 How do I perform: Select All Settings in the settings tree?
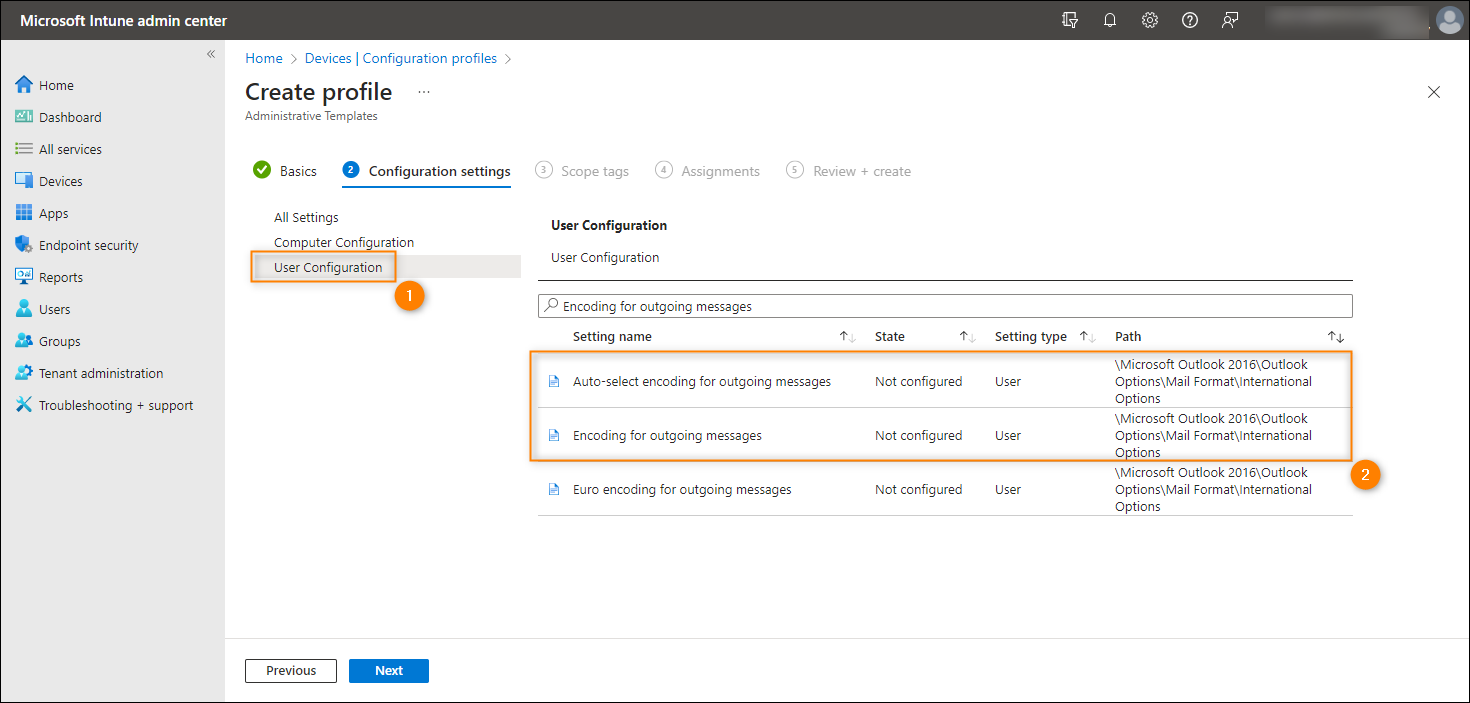(306, 217)
